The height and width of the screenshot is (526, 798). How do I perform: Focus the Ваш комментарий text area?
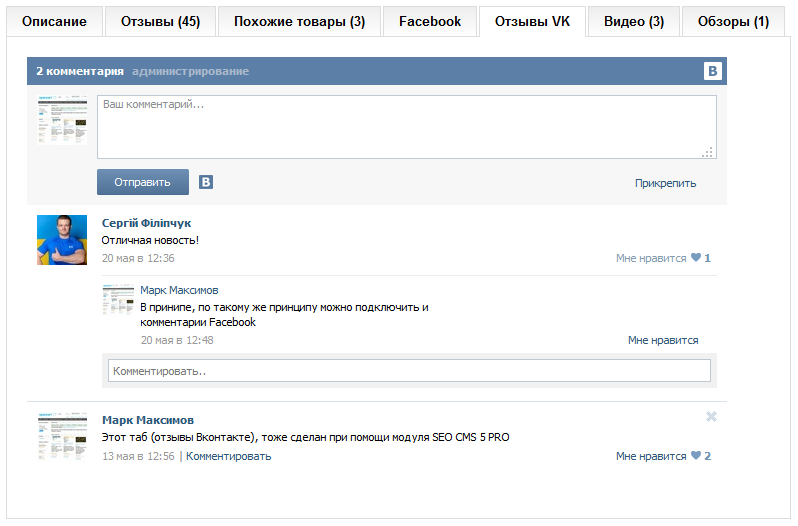click(x=407, y=127)
